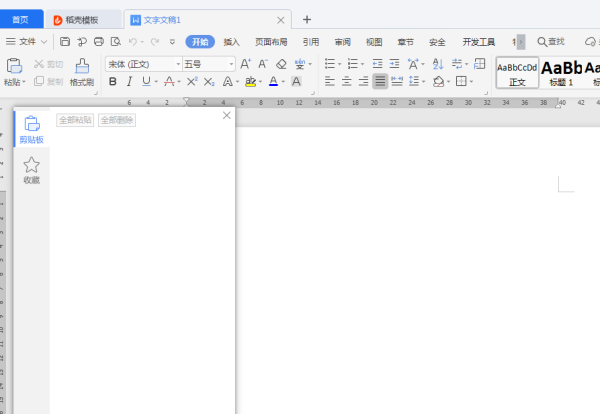This screenshot has width=600, height=414.
Task: Toggle Justify alignment
Action: tap(380, 81)
